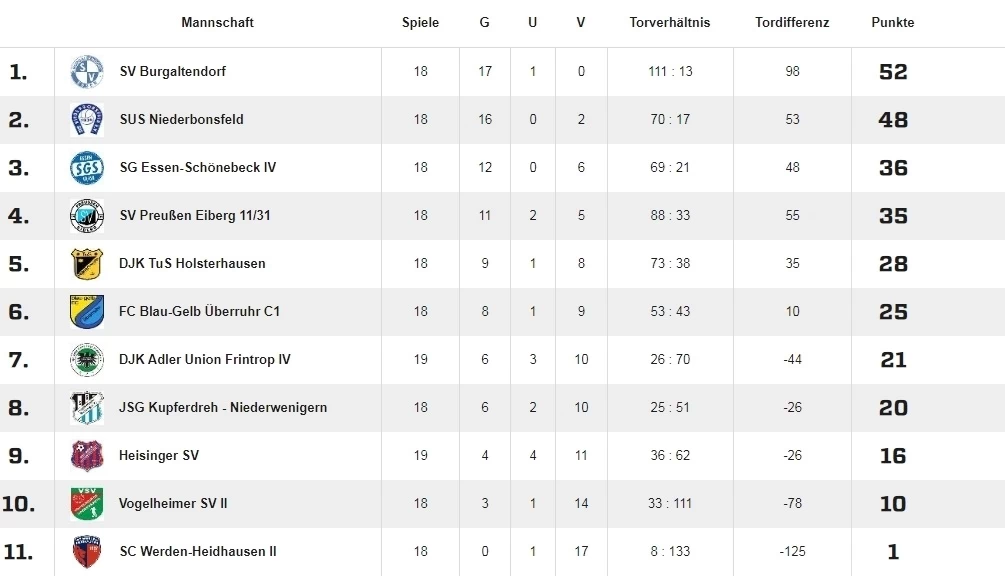Click the Heisinger SV purple crest
The width and height of the screenshot is (1005, 576).
[87, 456]
